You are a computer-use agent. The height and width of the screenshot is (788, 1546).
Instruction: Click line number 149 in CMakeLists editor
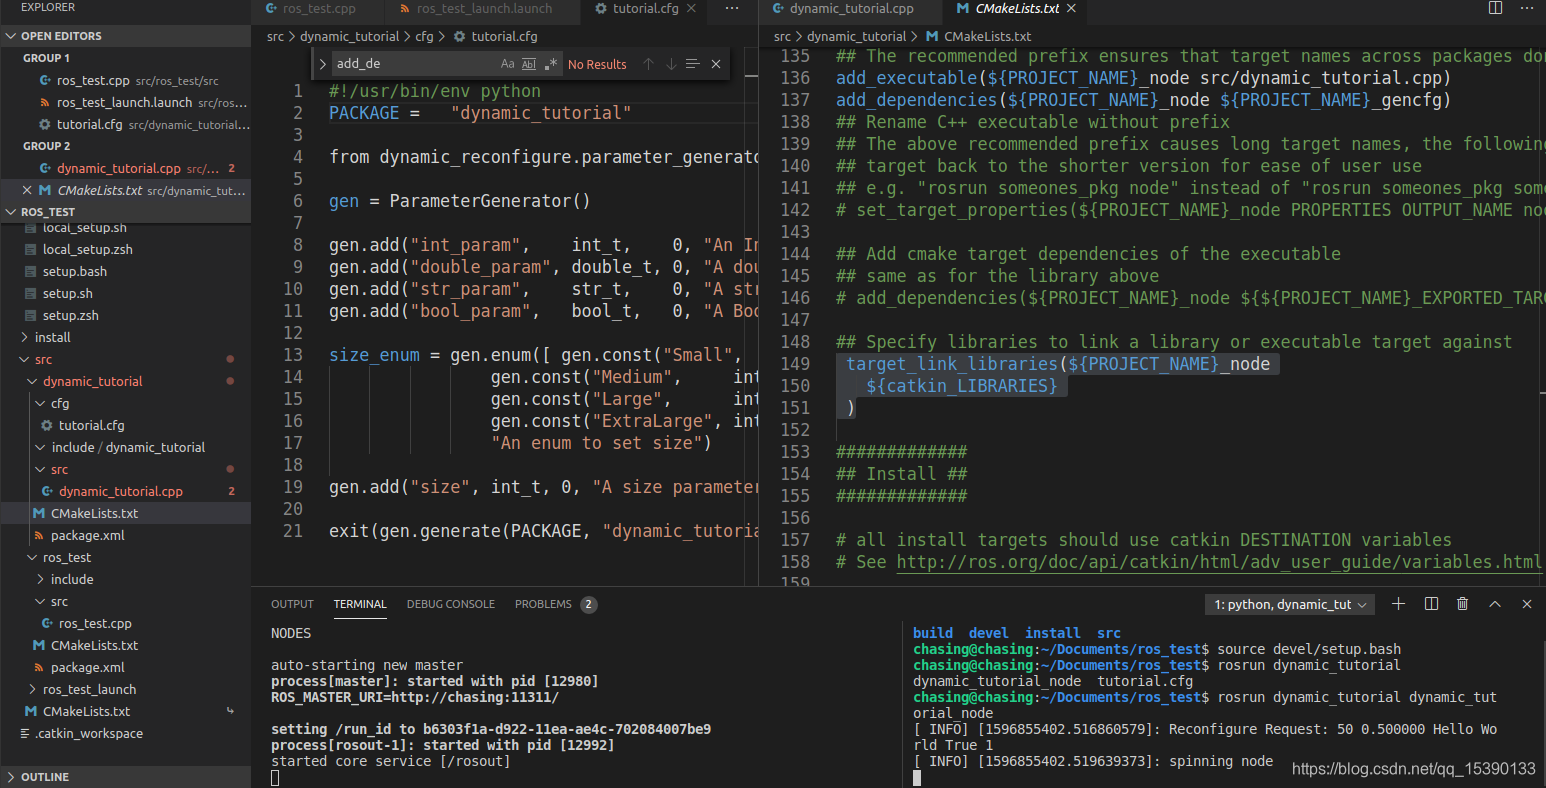tap(795, 364)
